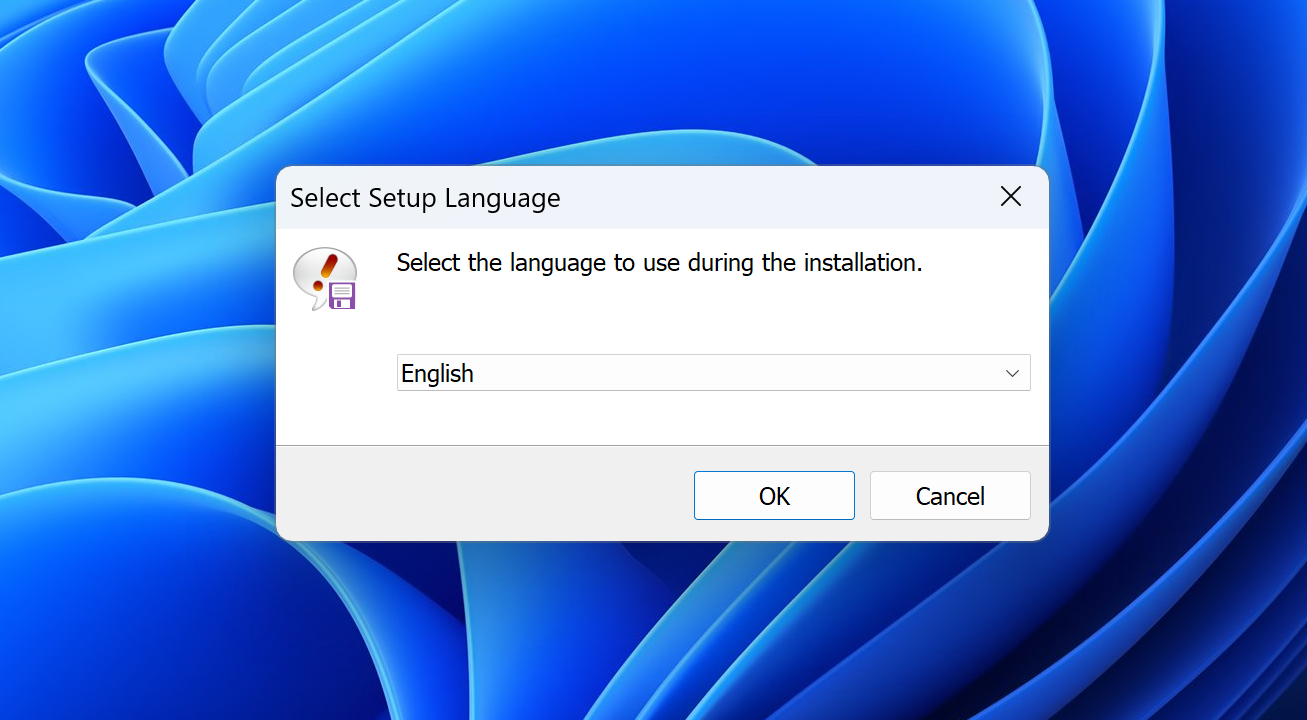Click the purple floppy disk icon
Screen dimensions: 1307x720
click(x=343, y=295)
